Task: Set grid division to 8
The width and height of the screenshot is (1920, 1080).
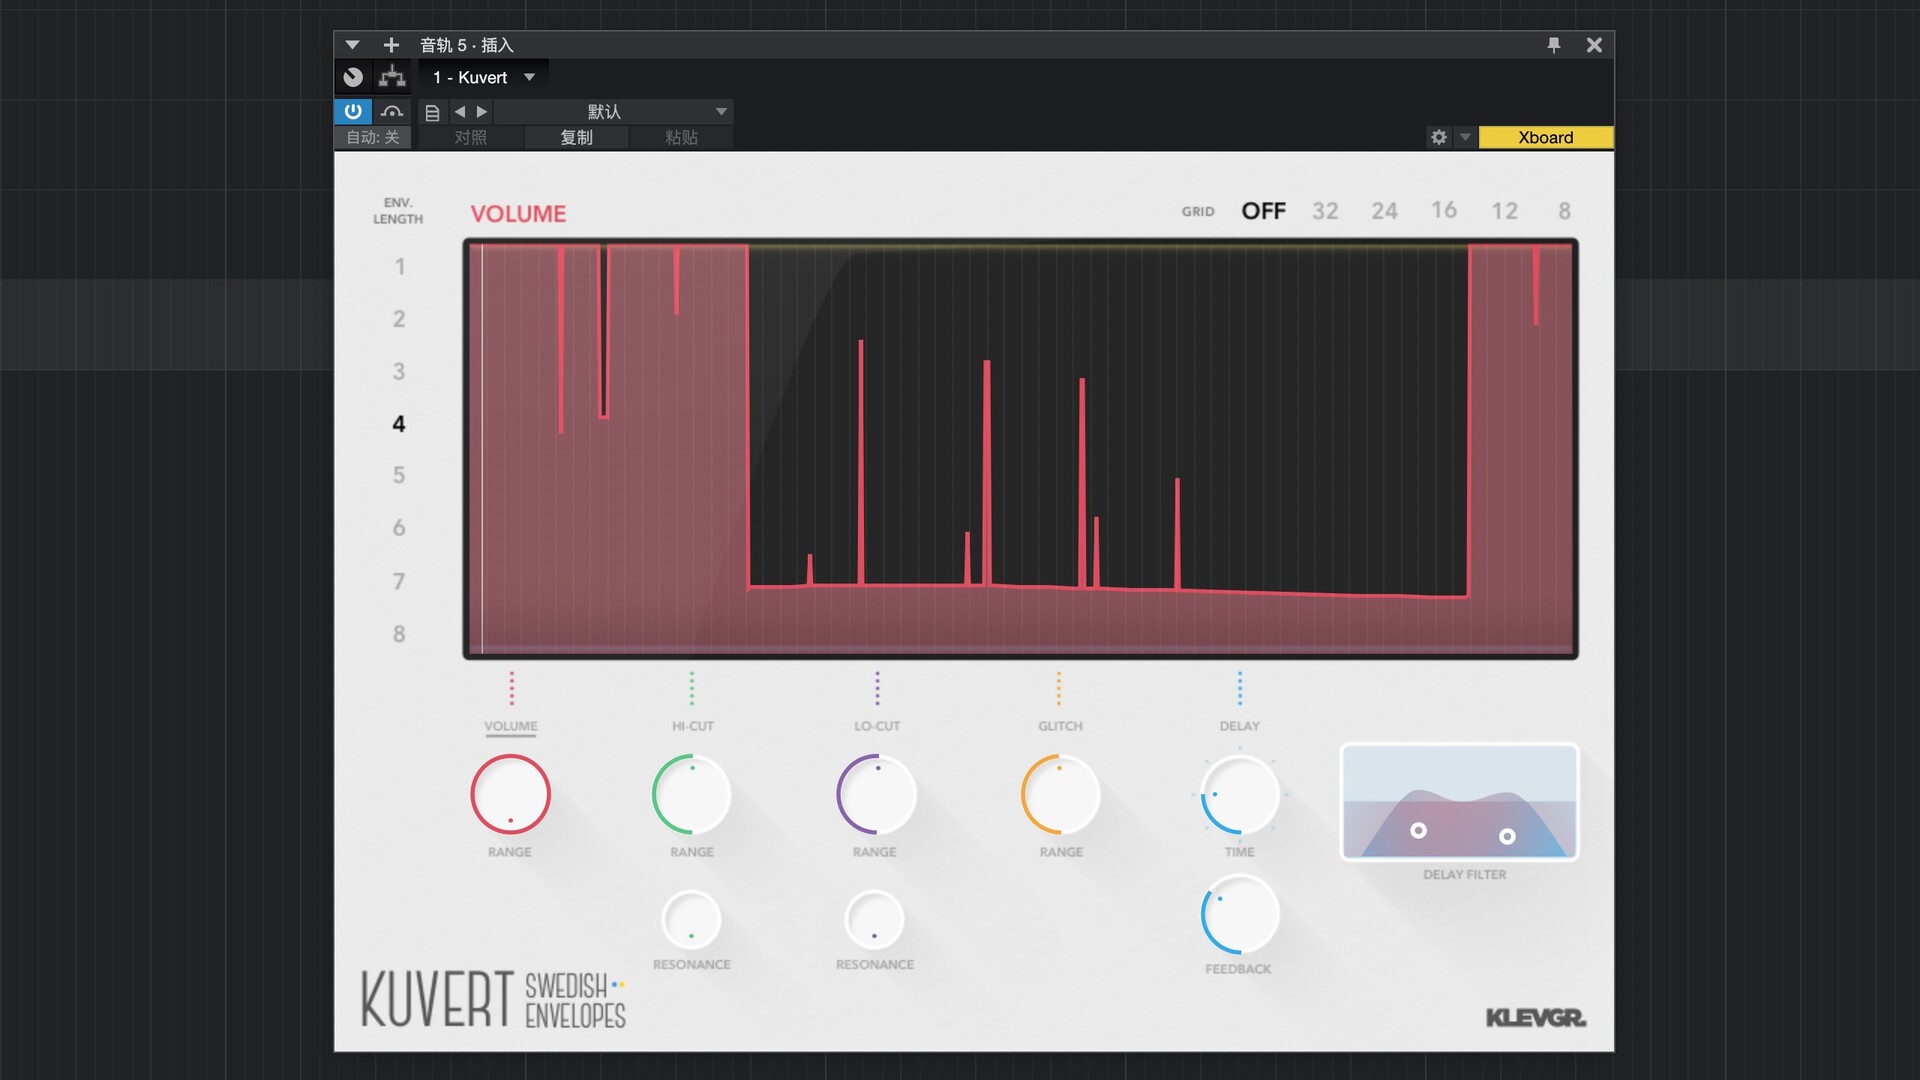Action: [x=1564, y=211]
